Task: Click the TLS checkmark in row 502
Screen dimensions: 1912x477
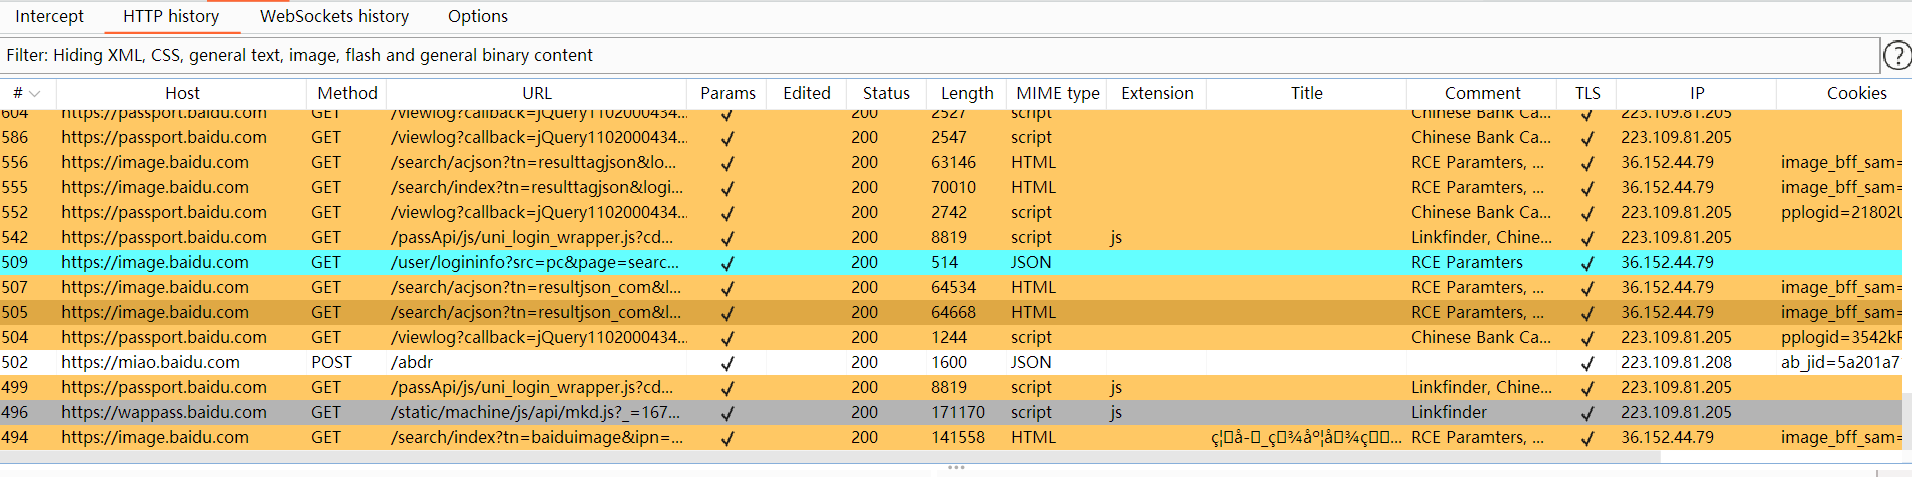Action: 1587,363
